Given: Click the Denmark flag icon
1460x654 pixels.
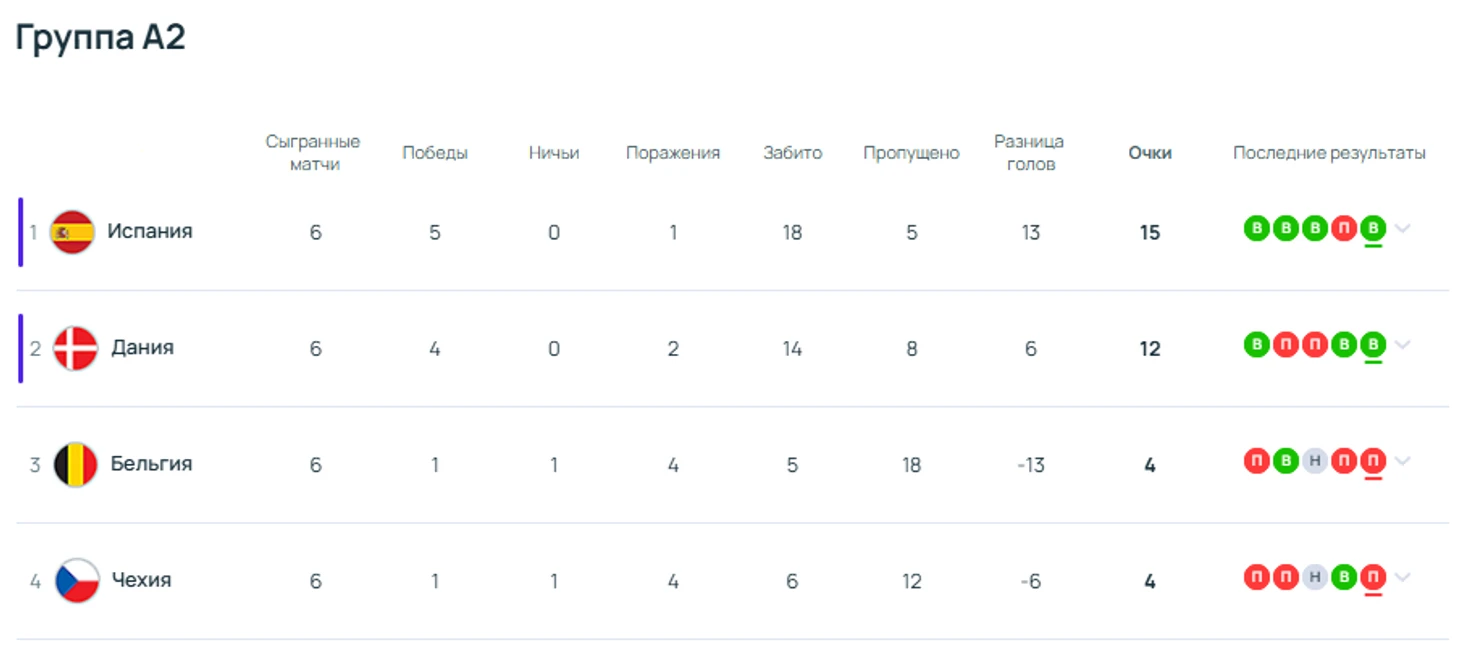Looking at the screenshot, I should pos(75,348).
